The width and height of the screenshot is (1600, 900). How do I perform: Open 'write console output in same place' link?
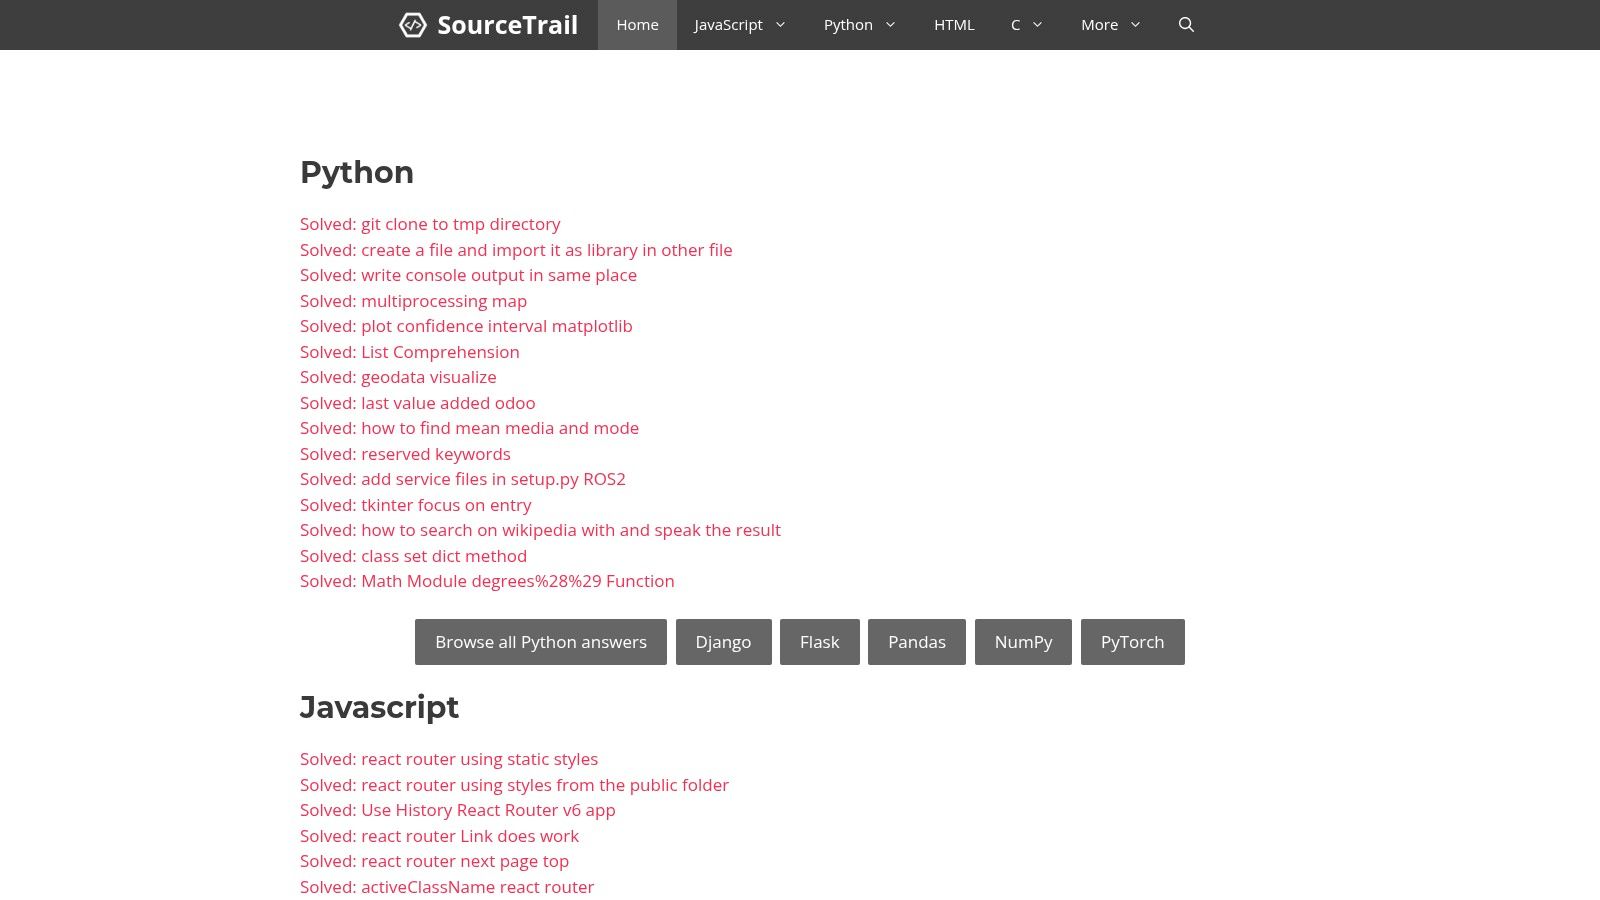click(x=468, y=275)
